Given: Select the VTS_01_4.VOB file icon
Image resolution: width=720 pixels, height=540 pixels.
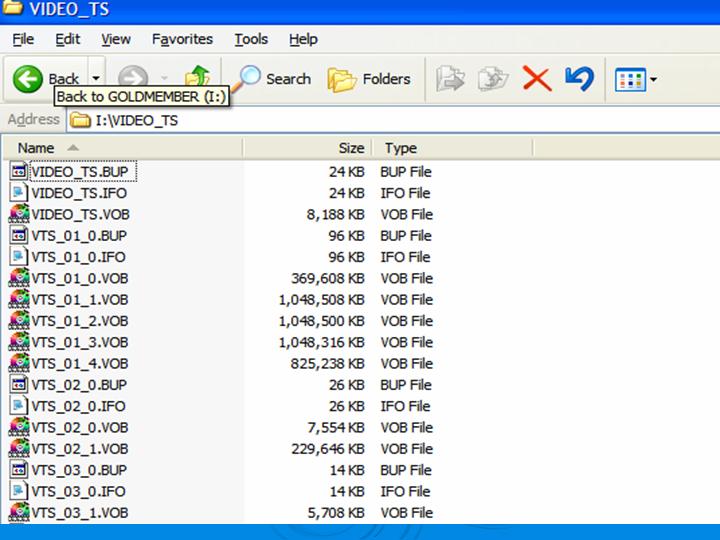Looking at the screenshot, I should (19, 363).
